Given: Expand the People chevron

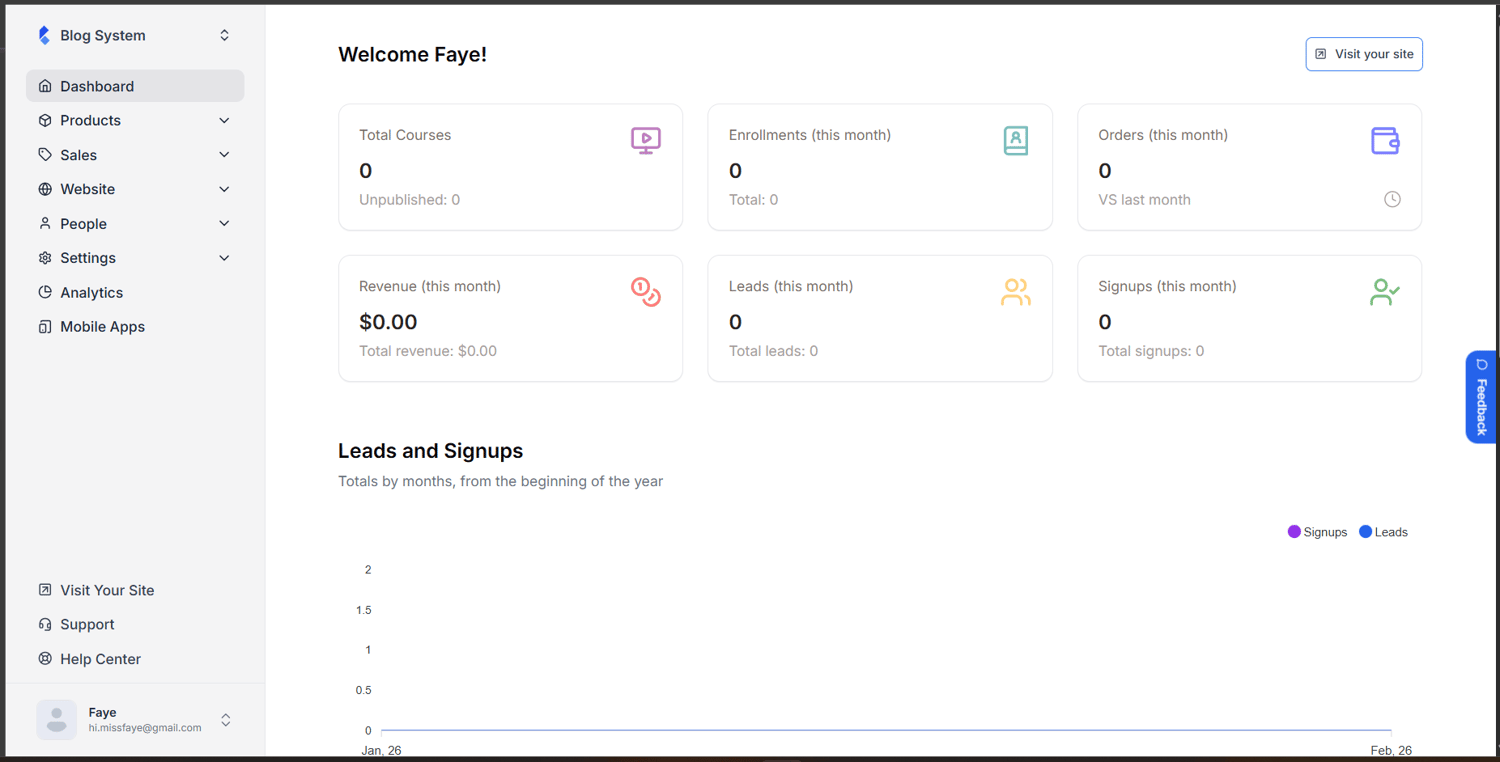Looking at the screenshot, I should (224, 223).
